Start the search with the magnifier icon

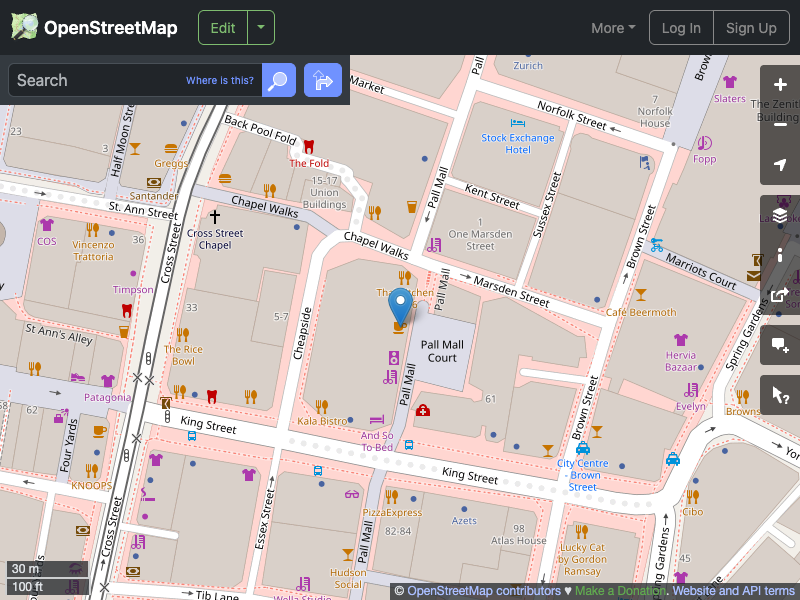pyautogui.click(x=278, y=80)
